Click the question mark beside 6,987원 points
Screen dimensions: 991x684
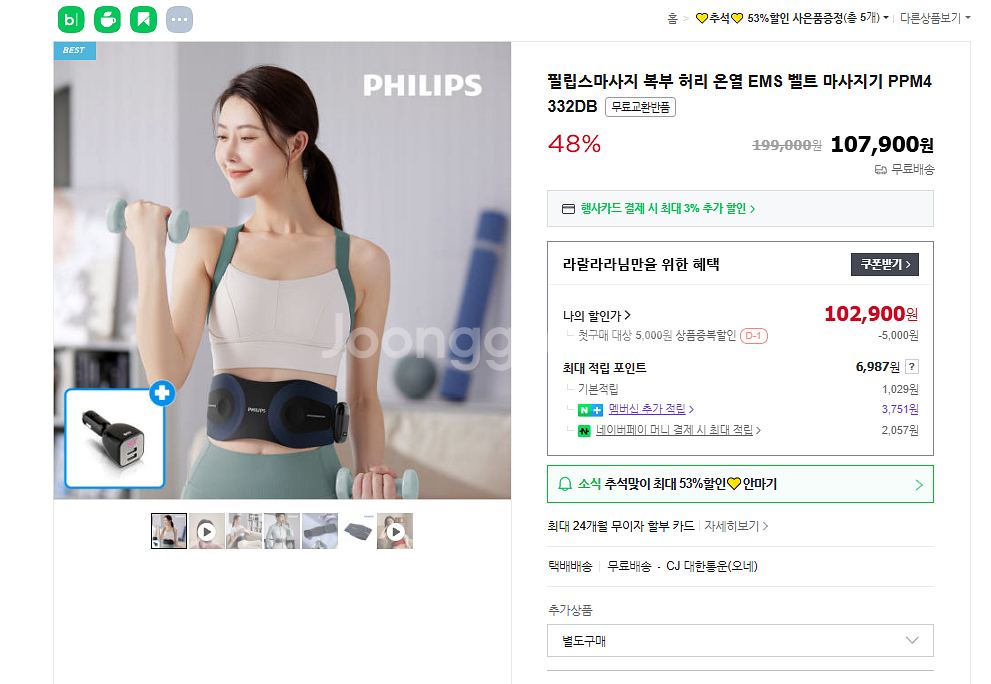coord(911,367)
